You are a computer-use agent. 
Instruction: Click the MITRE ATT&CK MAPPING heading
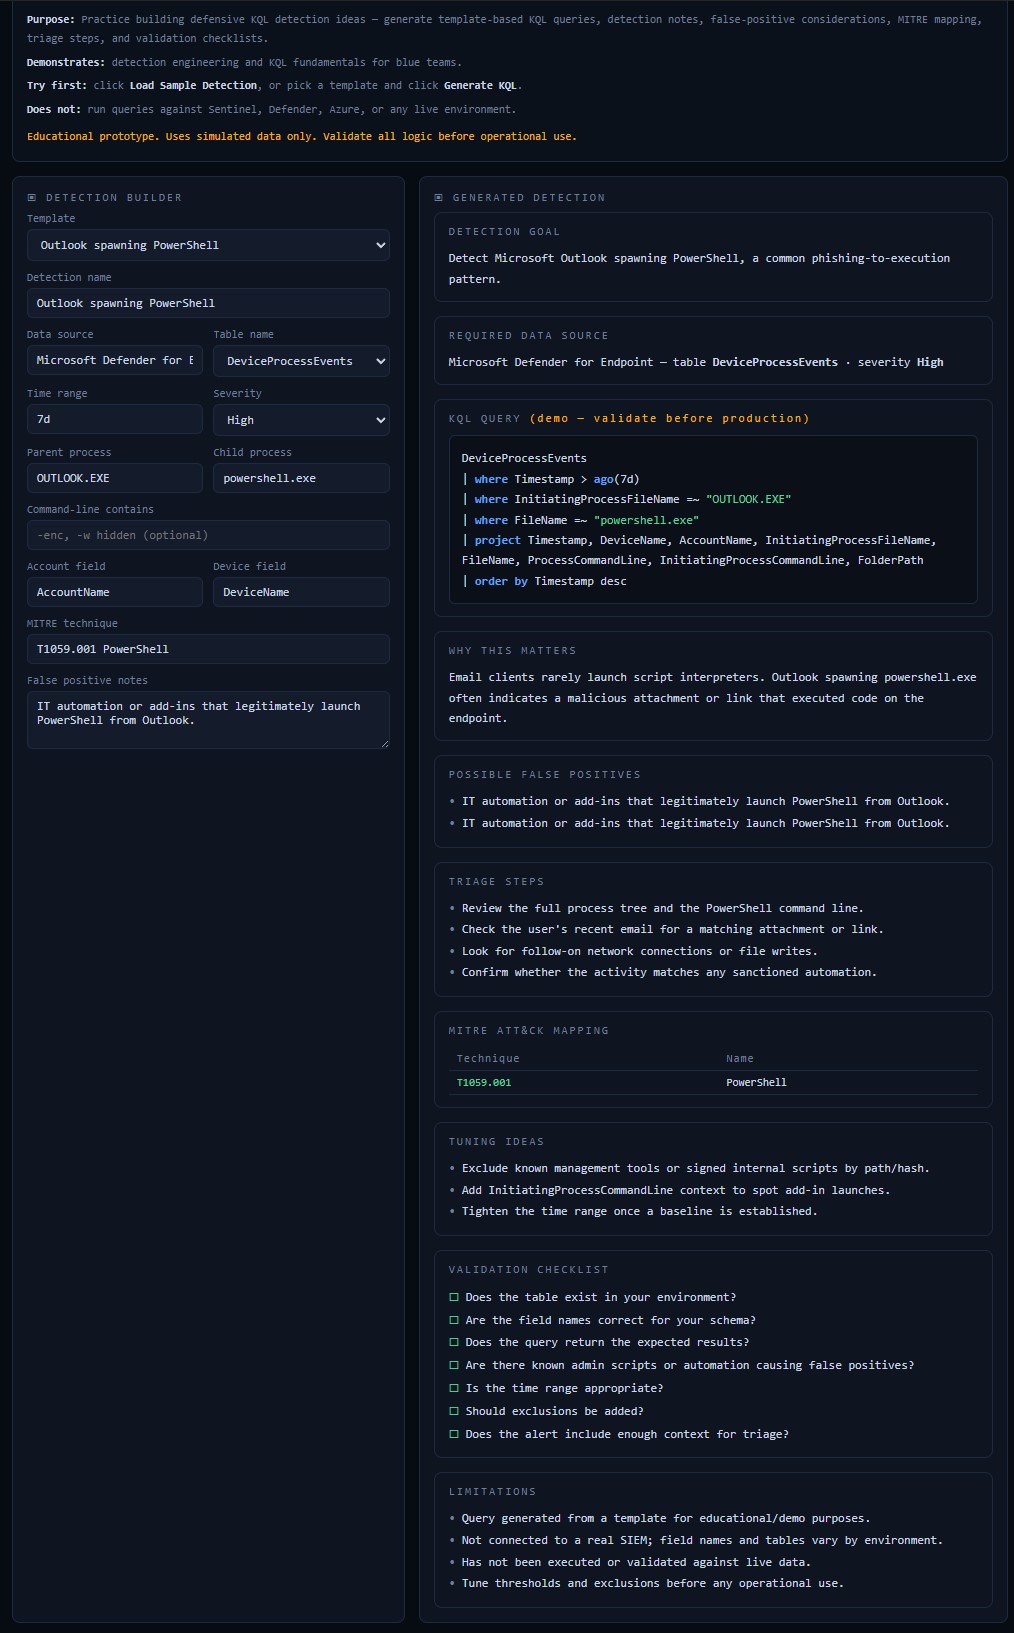coord(528,1031)
